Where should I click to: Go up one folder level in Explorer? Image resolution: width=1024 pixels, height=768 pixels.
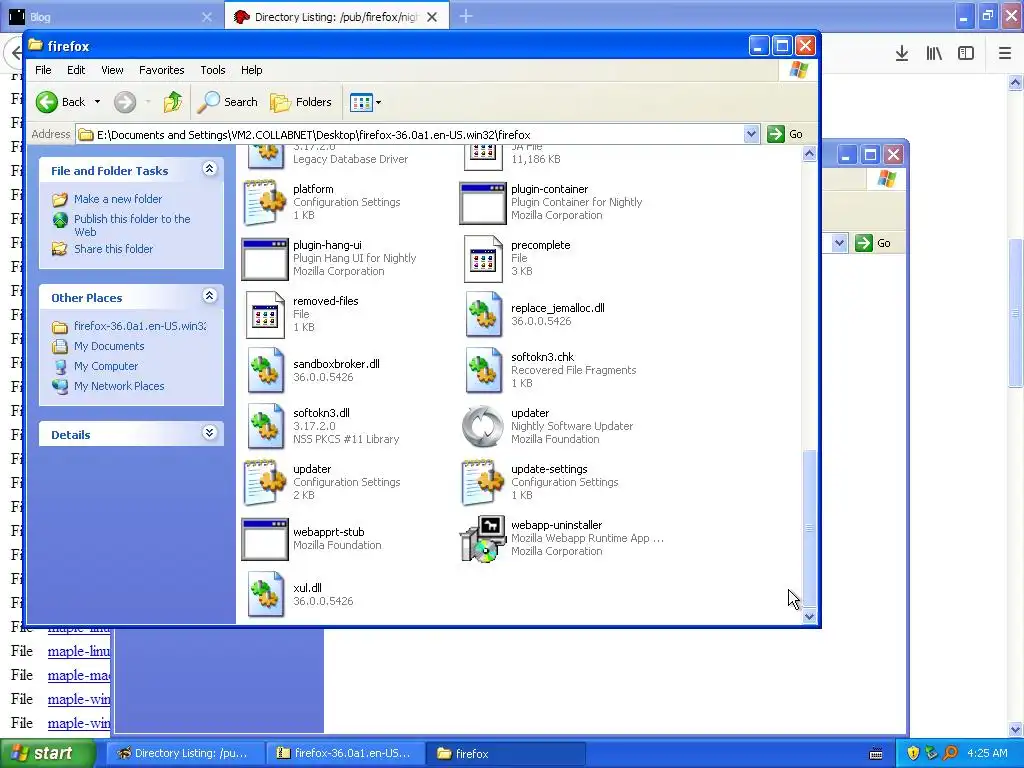pos(173,102)
